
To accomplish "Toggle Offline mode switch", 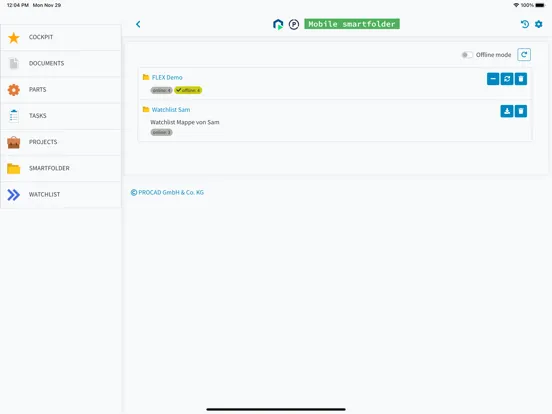I will pyautogui.click(x=467, y=55).
